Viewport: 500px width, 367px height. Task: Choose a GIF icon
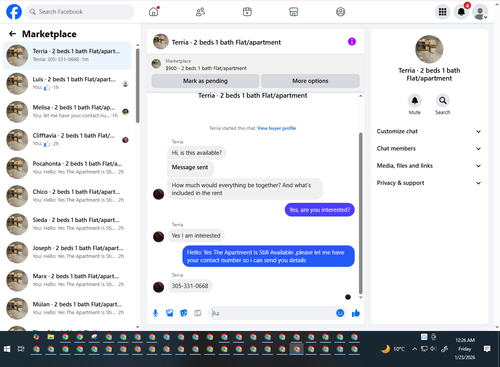(x=198, y=313)
